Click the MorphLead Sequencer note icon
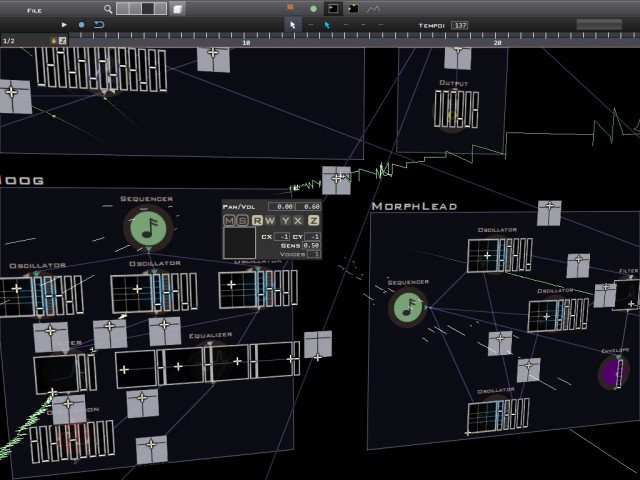 pyautogui.click(x=407, y=306)
